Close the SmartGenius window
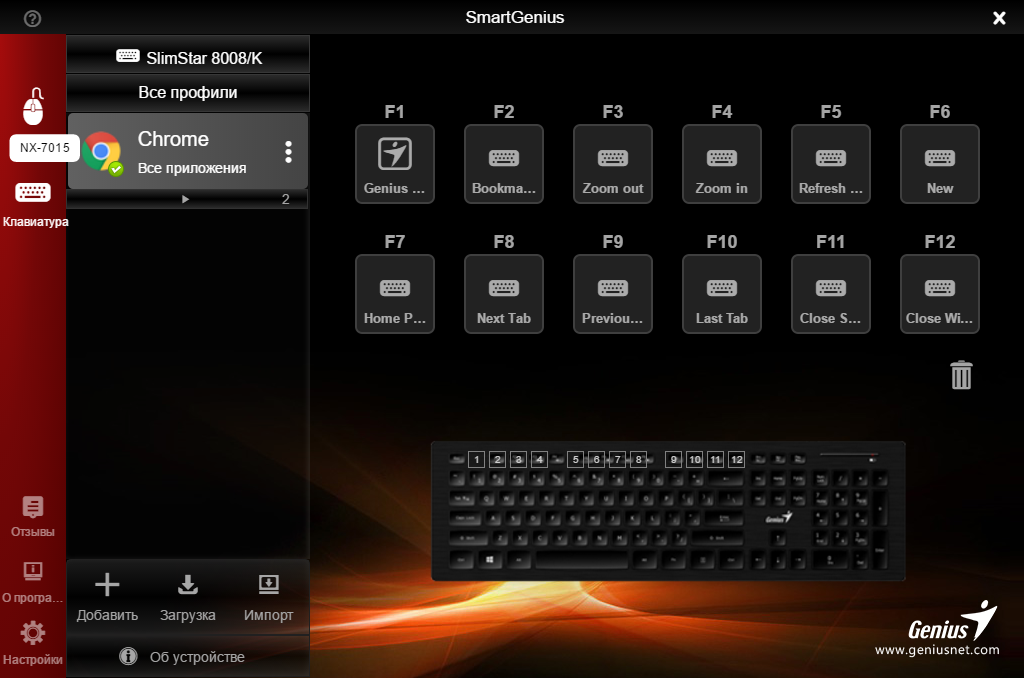Screen dimensions: 1024x678 click(x=999, y=18)
